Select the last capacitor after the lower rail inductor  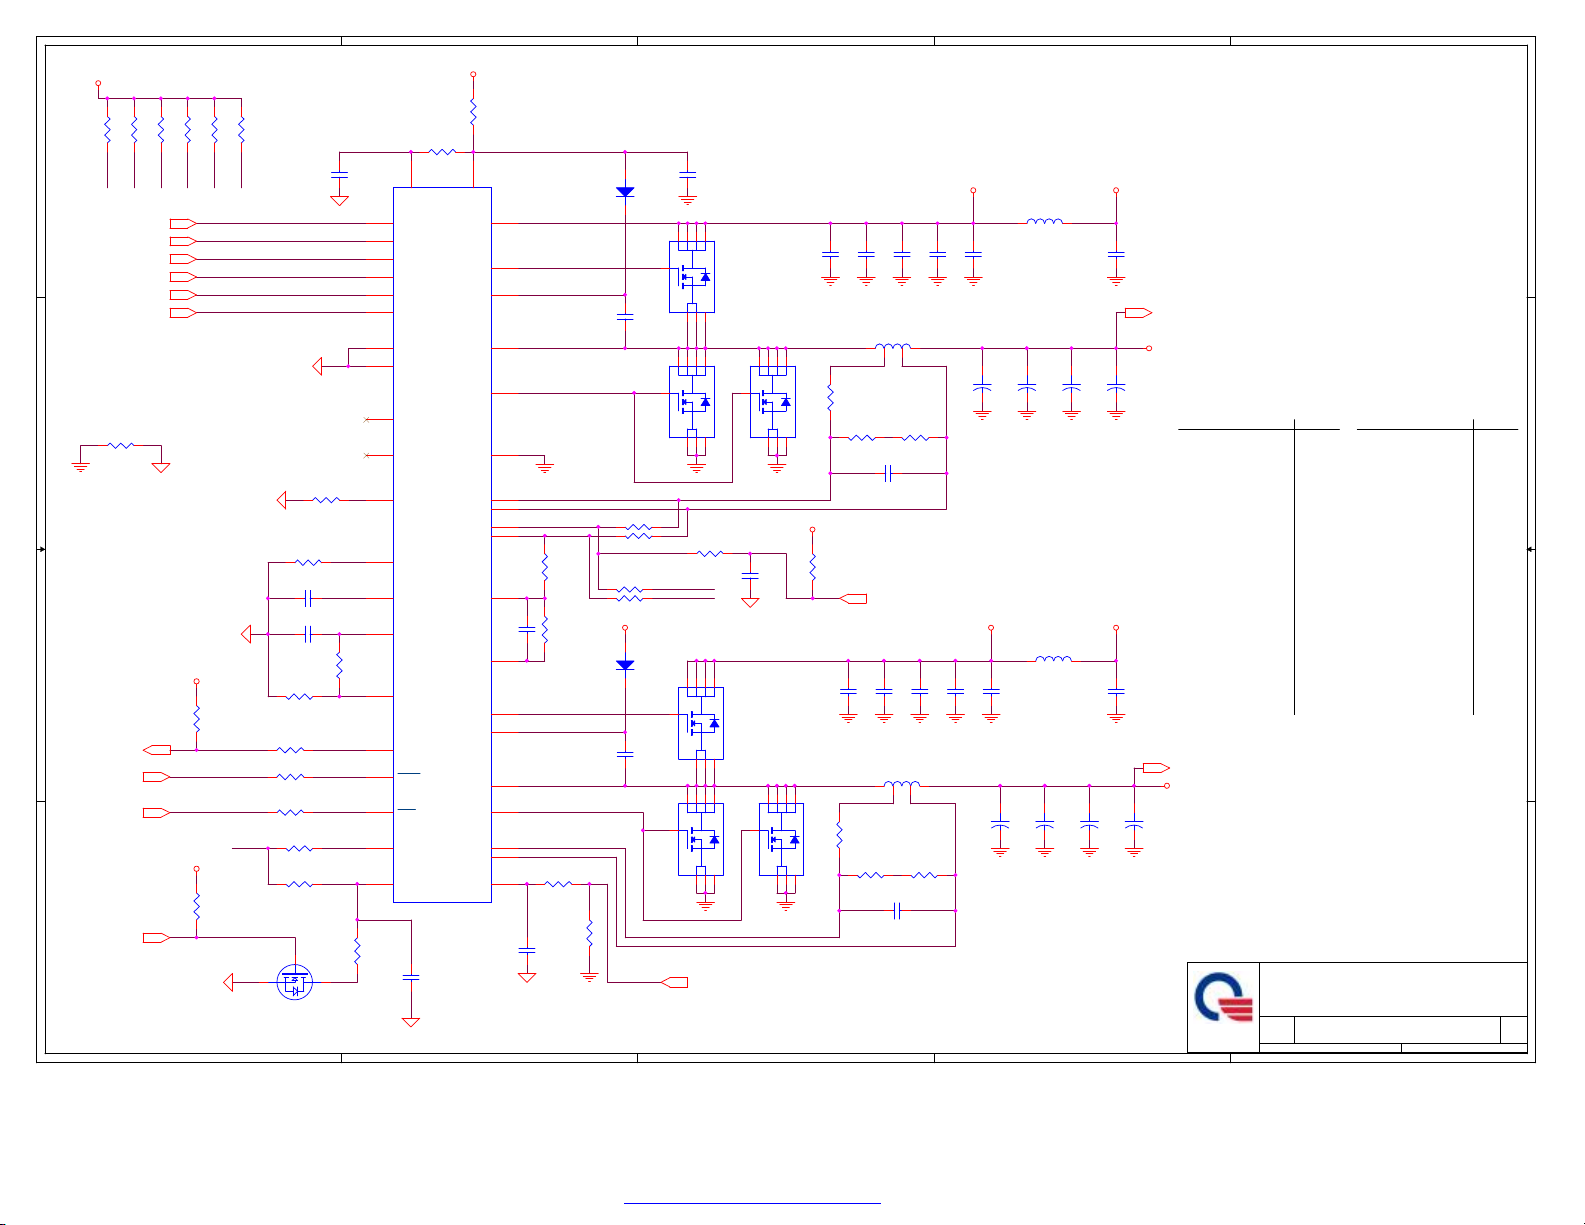click(1116, 691)
